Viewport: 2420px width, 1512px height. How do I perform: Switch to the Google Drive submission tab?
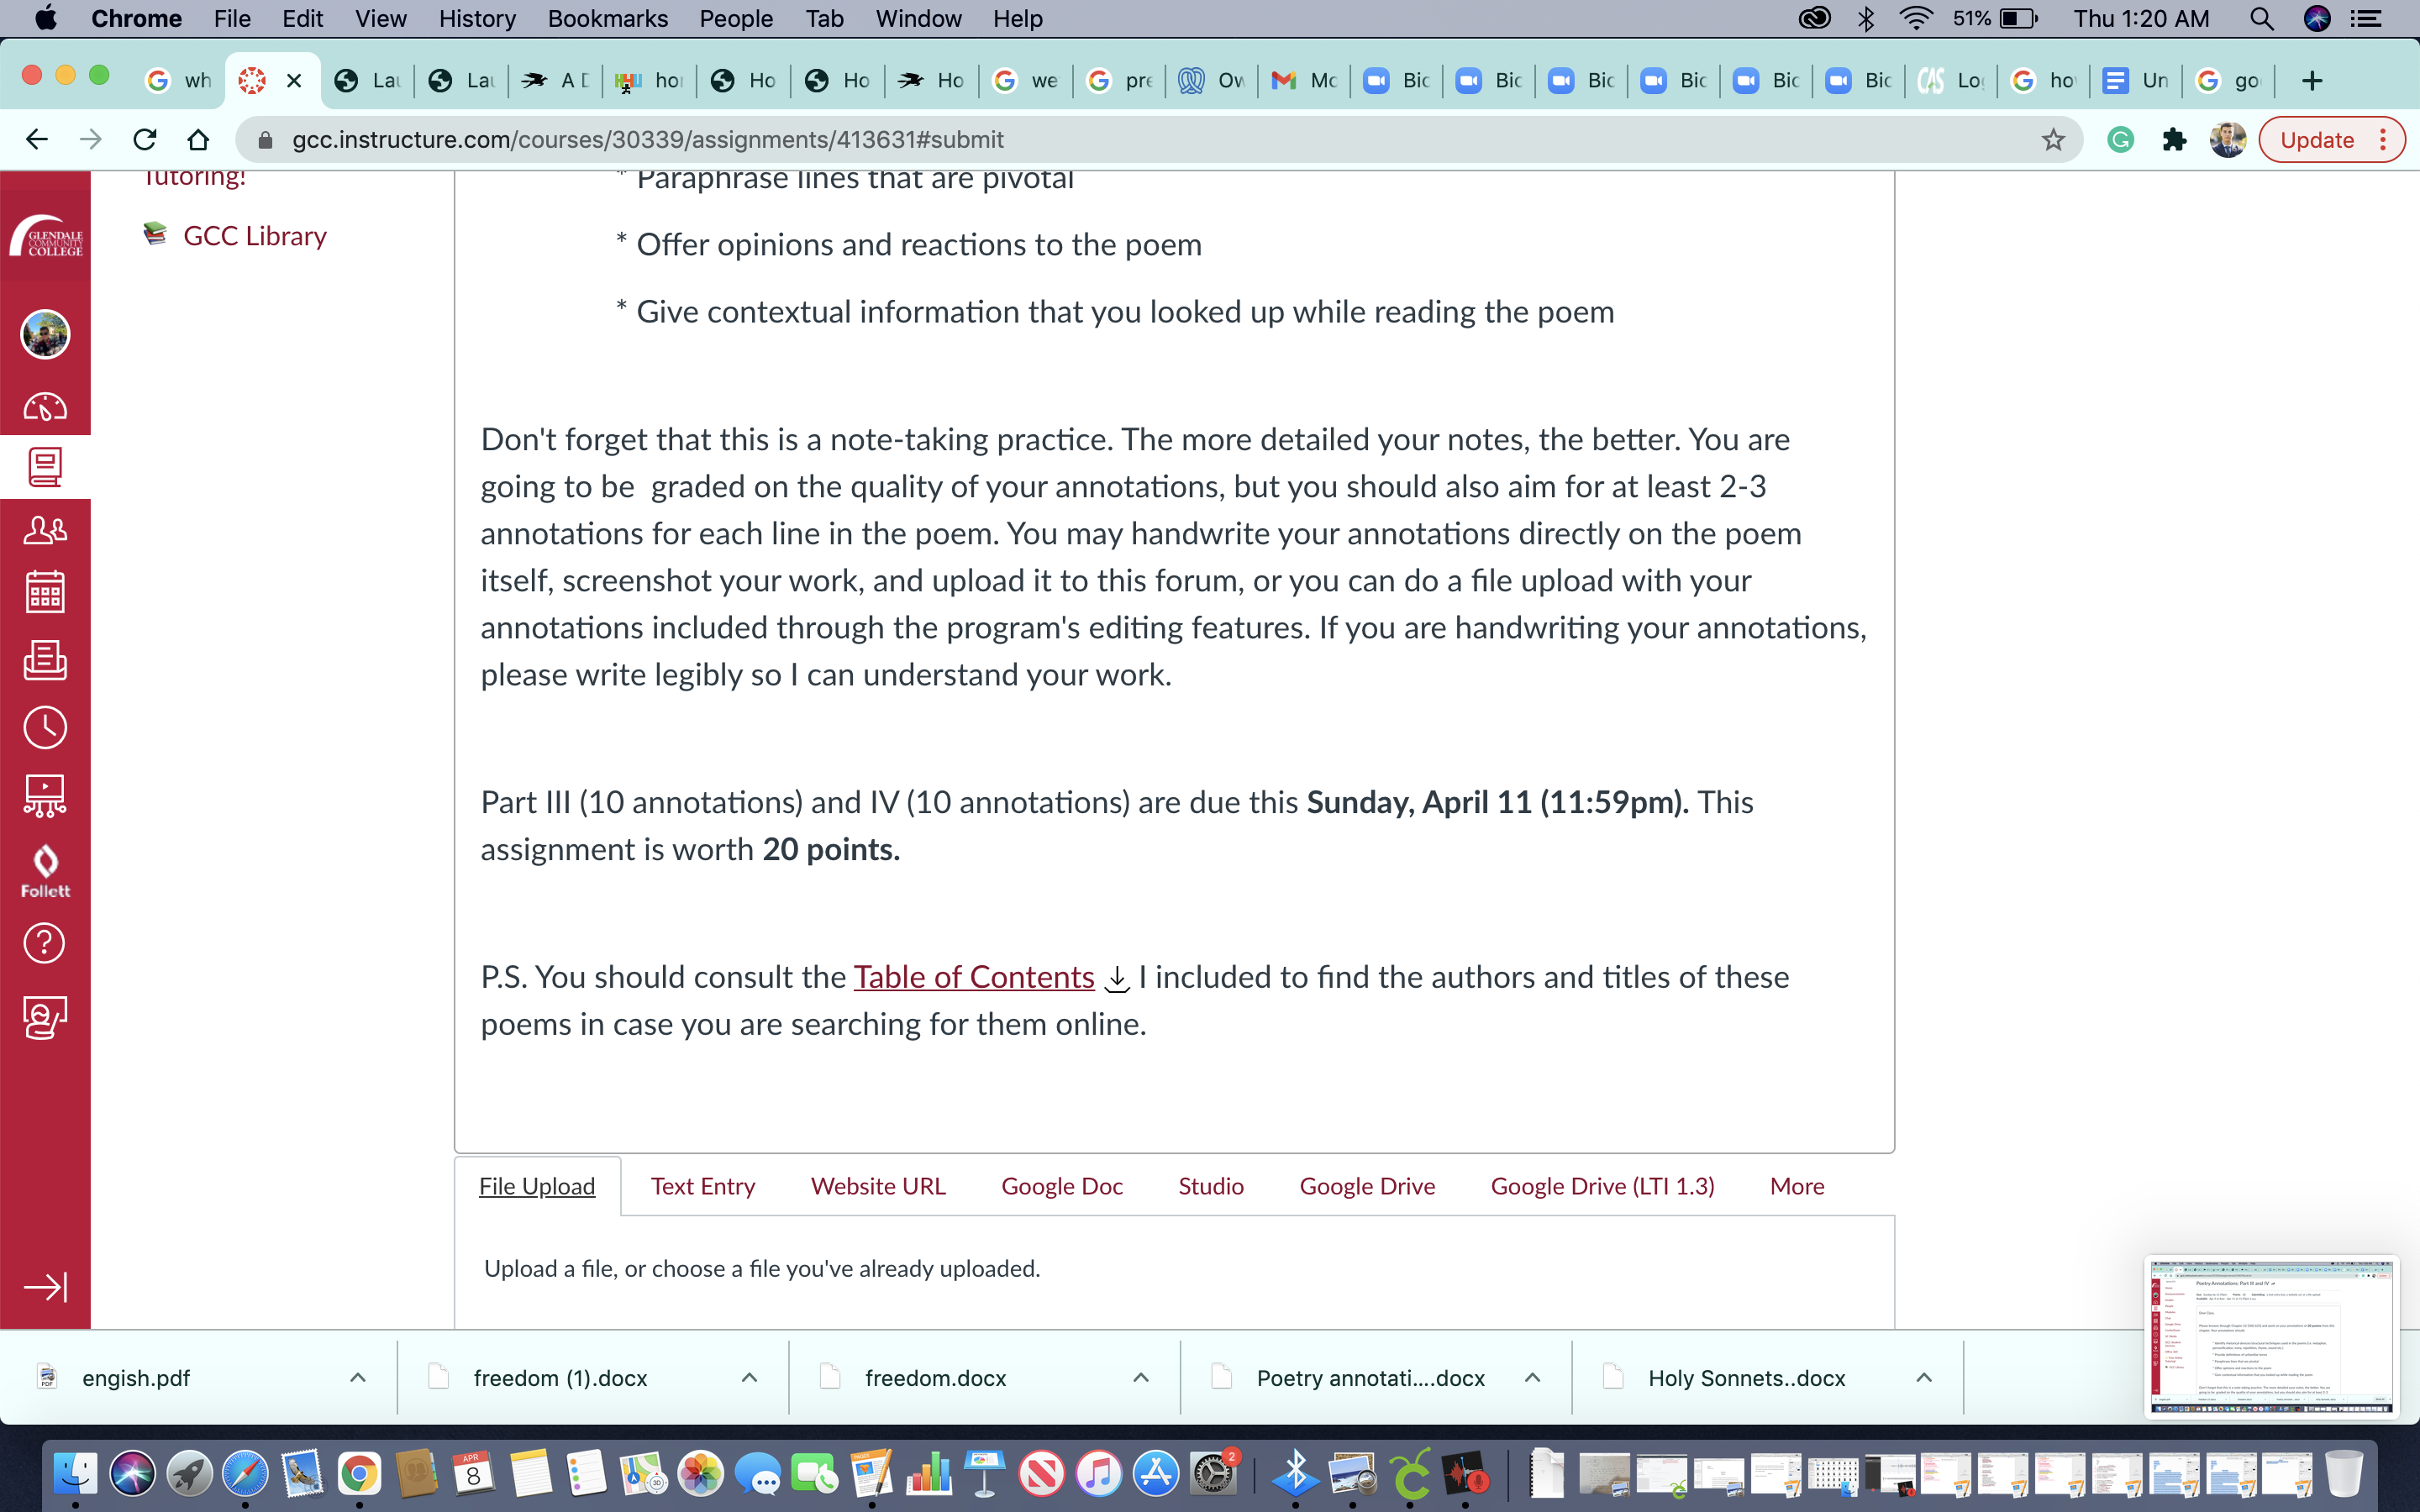[x=1366, y=1186]
